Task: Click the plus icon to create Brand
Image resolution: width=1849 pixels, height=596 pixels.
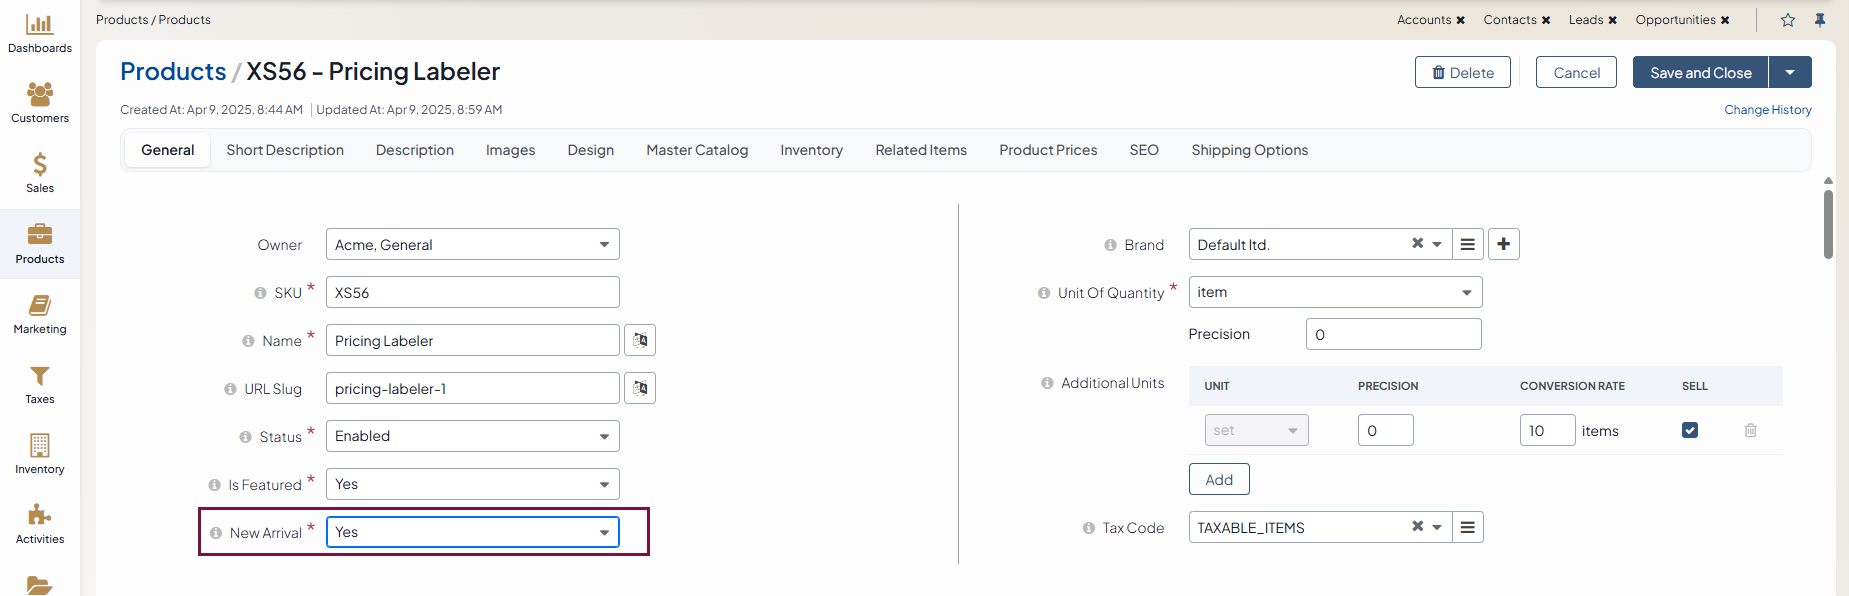Action: pyautogui.click(x=1503, y=244)
